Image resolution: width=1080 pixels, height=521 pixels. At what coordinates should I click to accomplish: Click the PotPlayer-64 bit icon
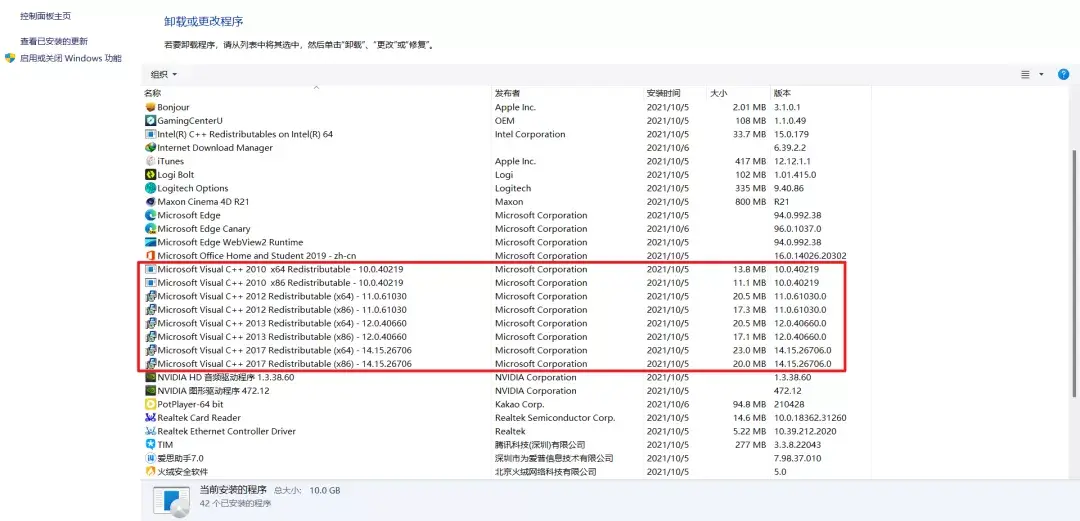(x=151, y=404)
